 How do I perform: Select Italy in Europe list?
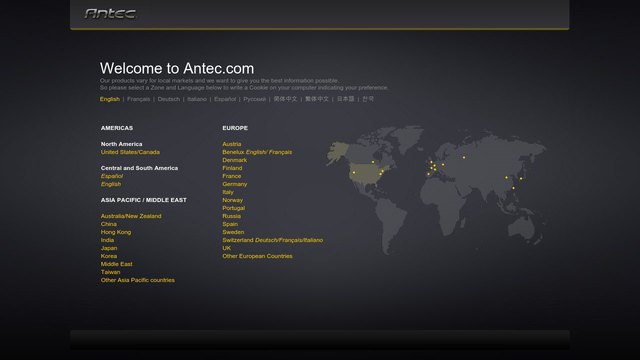(228, 192)
